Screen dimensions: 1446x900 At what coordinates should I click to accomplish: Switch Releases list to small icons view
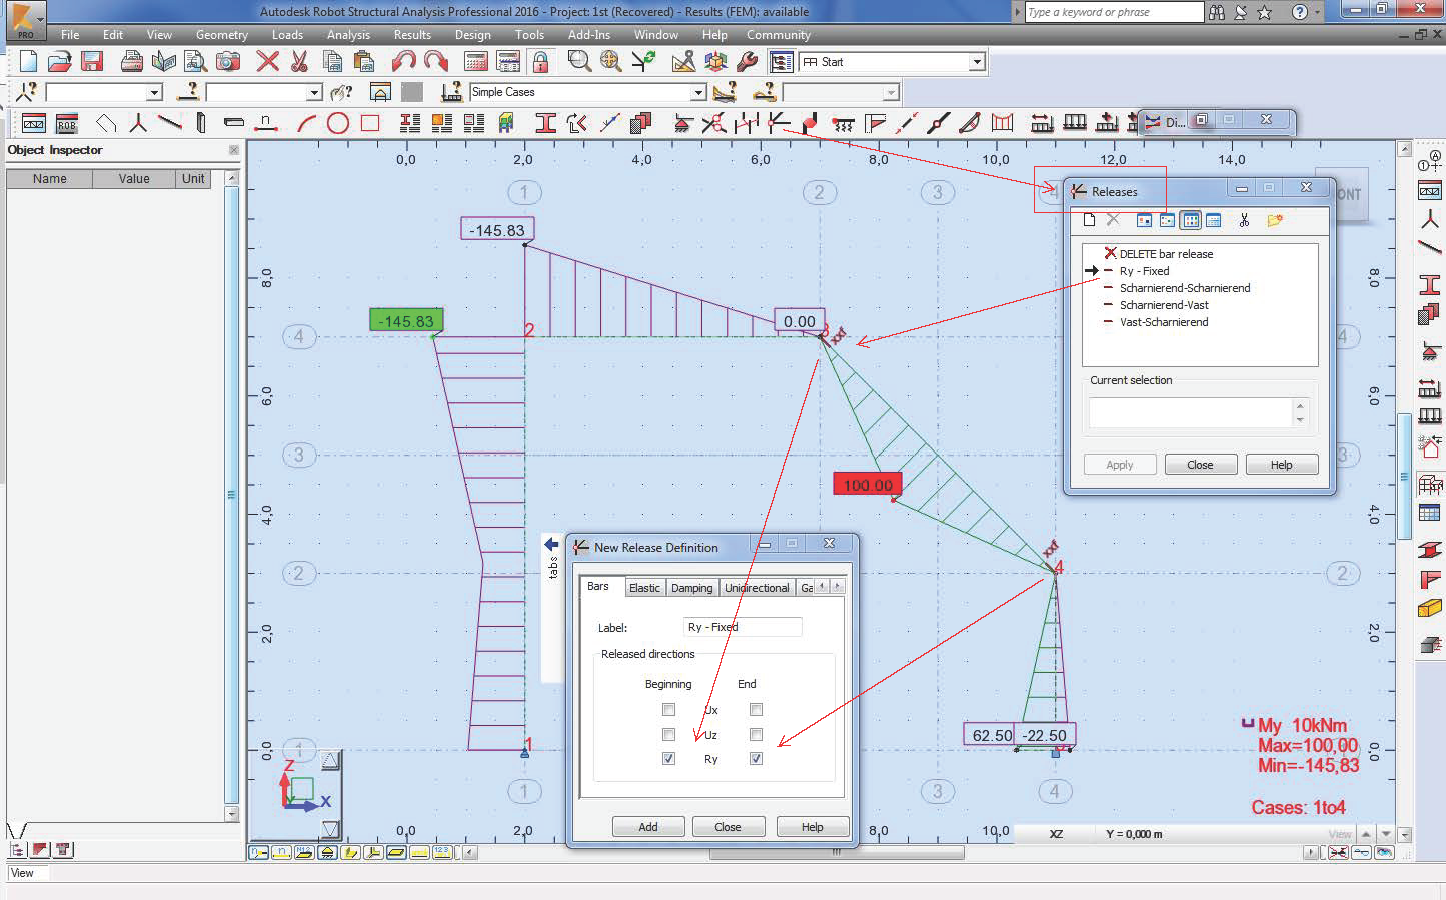[1167, 220]
